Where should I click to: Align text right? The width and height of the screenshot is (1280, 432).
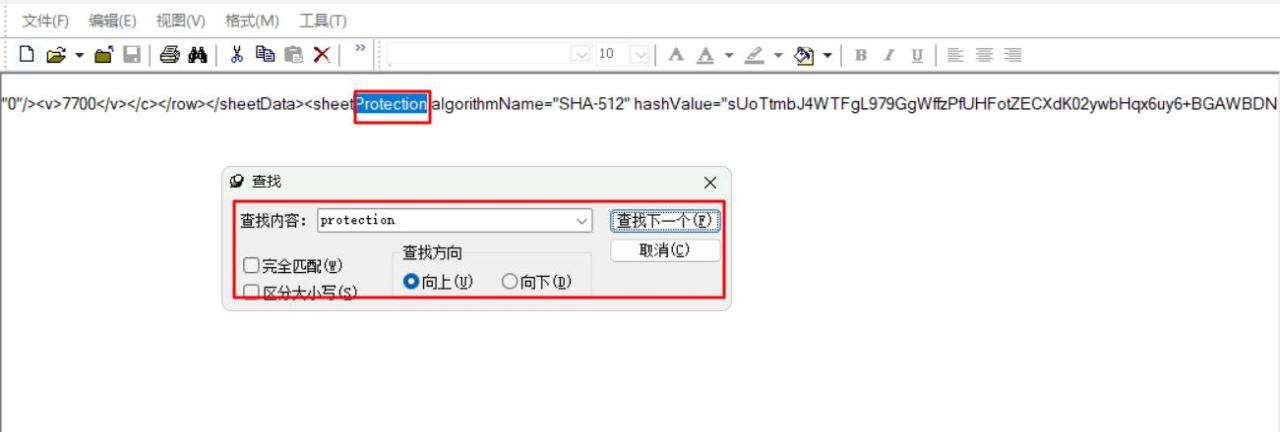click(1013, 55)
